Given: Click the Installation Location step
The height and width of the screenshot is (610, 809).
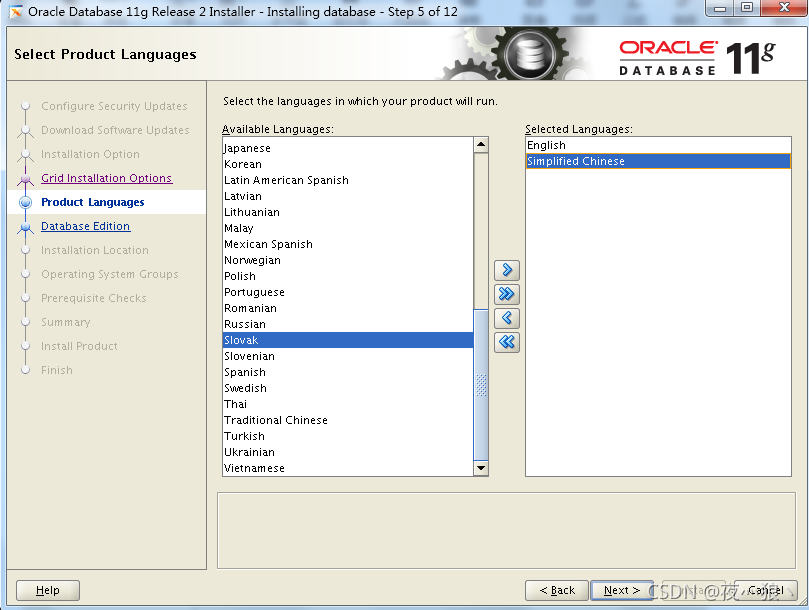Looking at the screenshot, I should [95, 250].
